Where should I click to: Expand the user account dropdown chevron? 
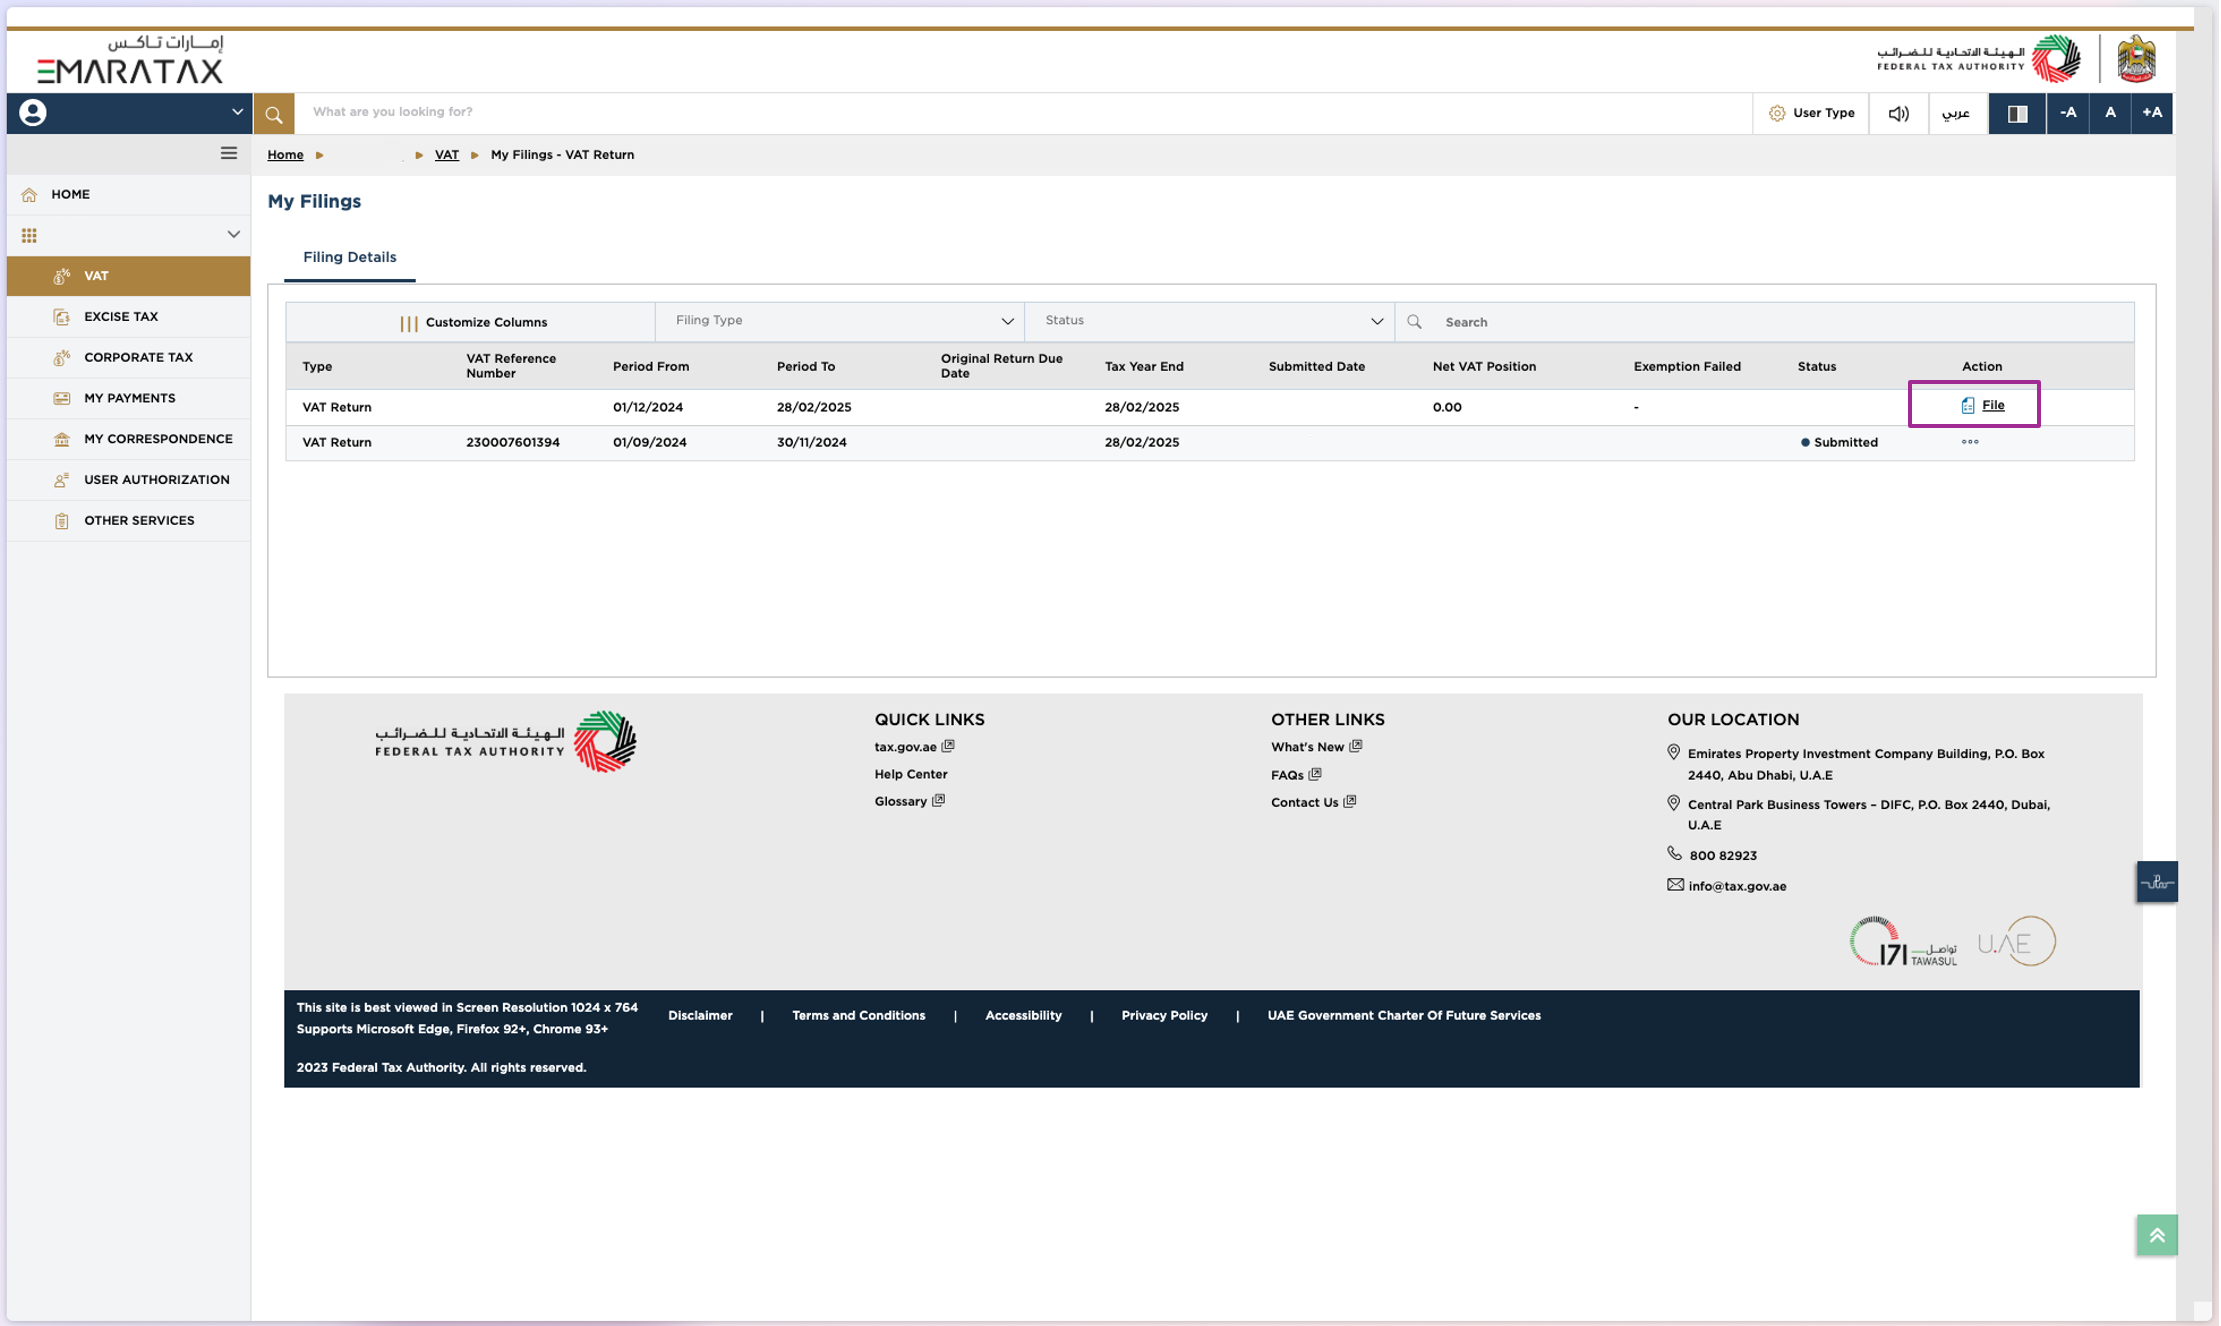(237, 112)
